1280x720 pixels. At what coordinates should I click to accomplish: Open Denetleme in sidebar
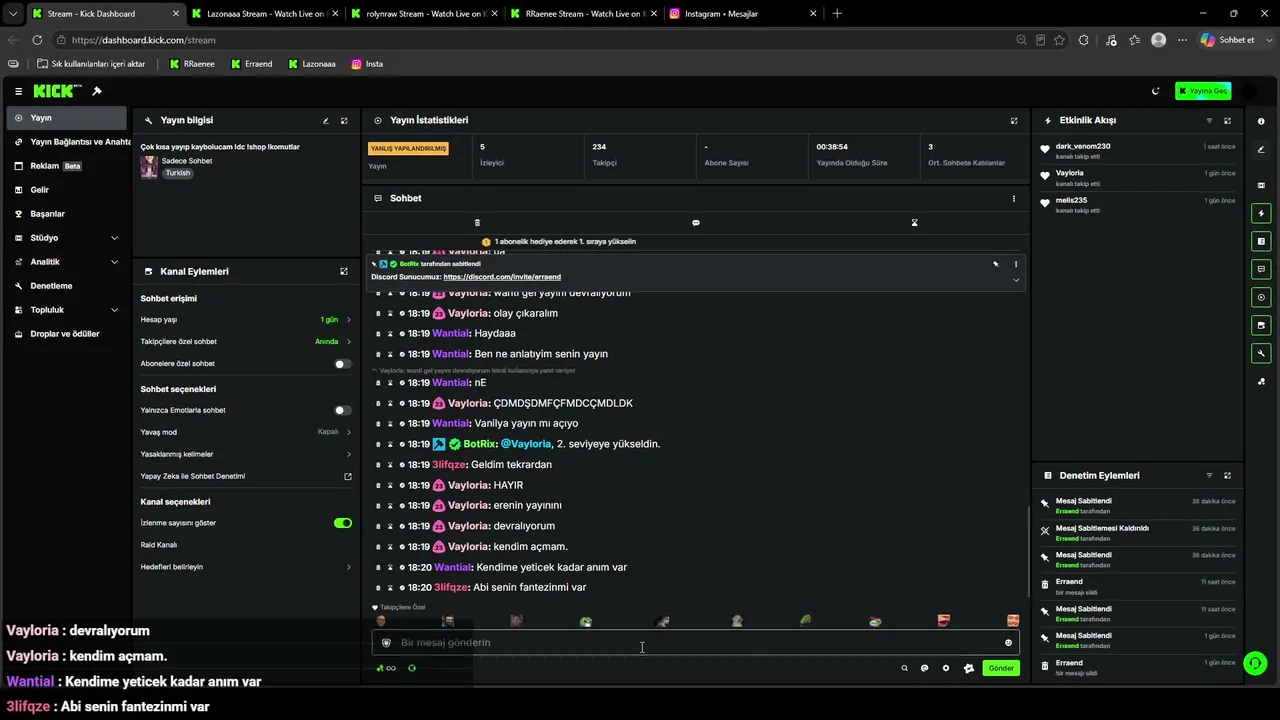coord(66,286)
